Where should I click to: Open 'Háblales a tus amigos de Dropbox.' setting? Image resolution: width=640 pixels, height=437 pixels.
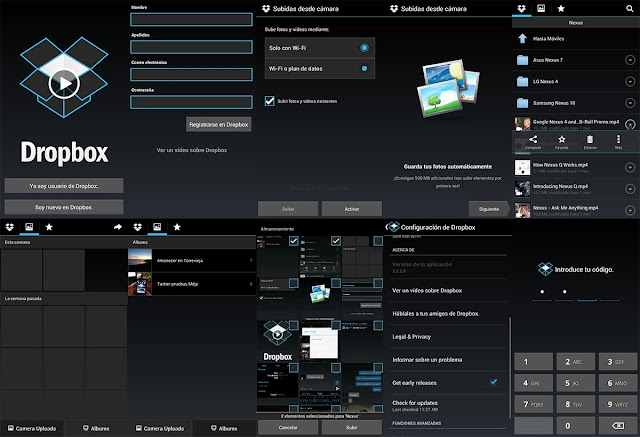coord(448,313)
